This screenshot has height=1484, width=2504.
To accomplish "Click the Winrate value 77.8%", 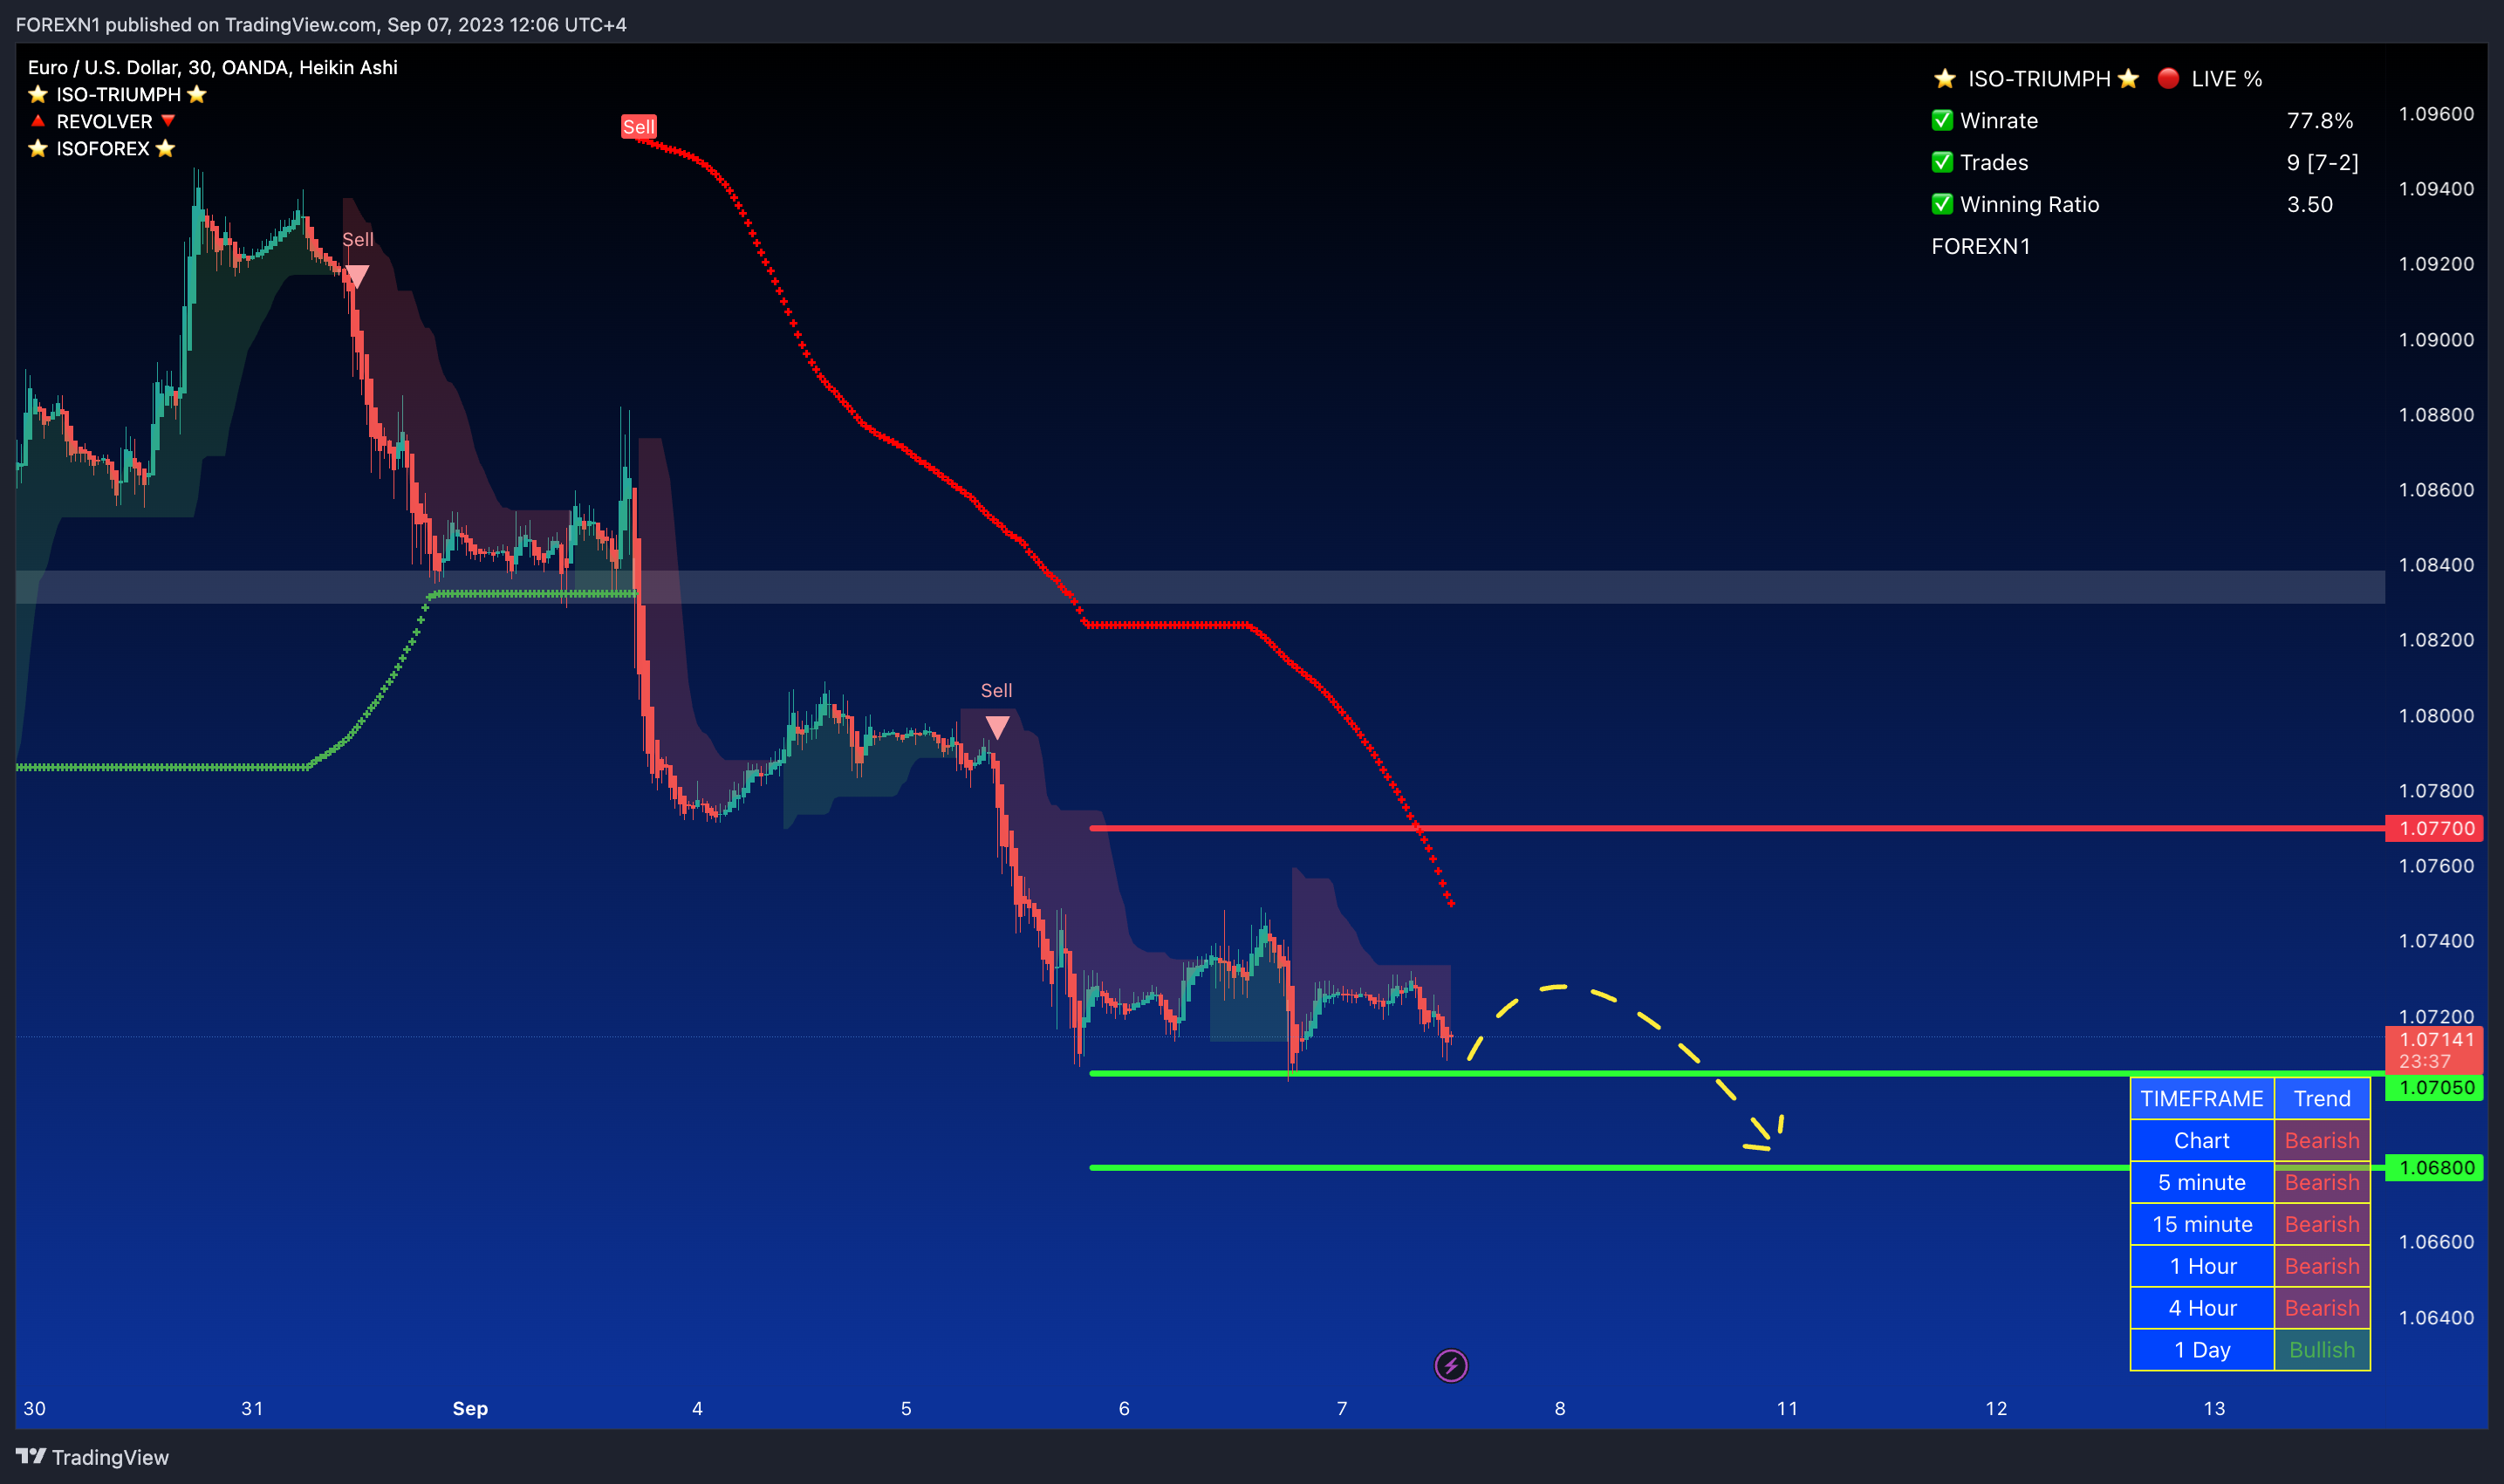I will 2320,120.
